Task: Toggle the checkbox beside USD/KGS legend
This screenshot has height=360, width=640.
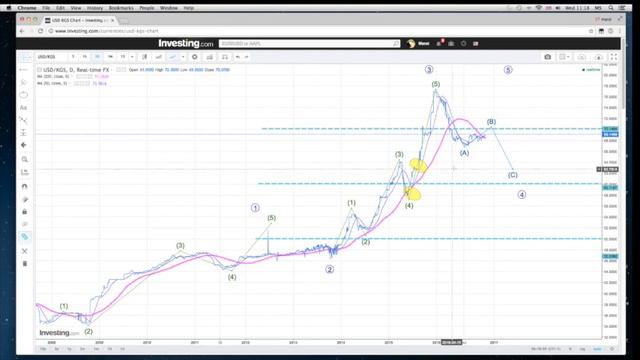Action: (40, 70)
